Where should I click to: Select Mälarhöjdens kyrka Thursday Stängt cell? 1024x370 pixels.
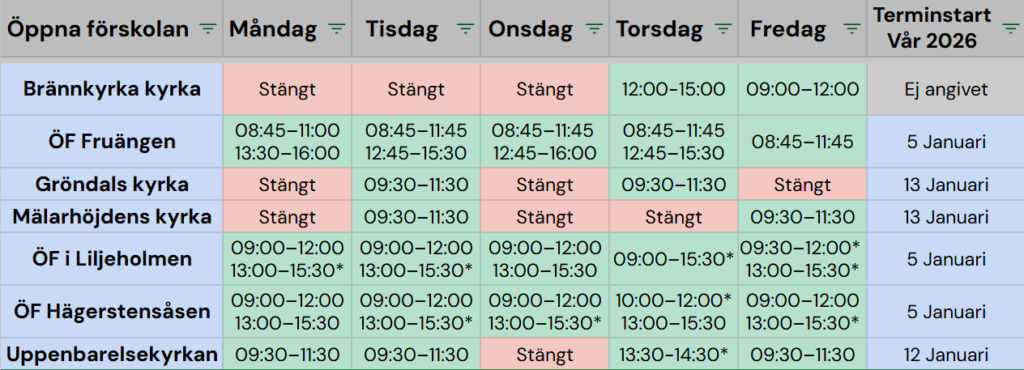point(674,217)
